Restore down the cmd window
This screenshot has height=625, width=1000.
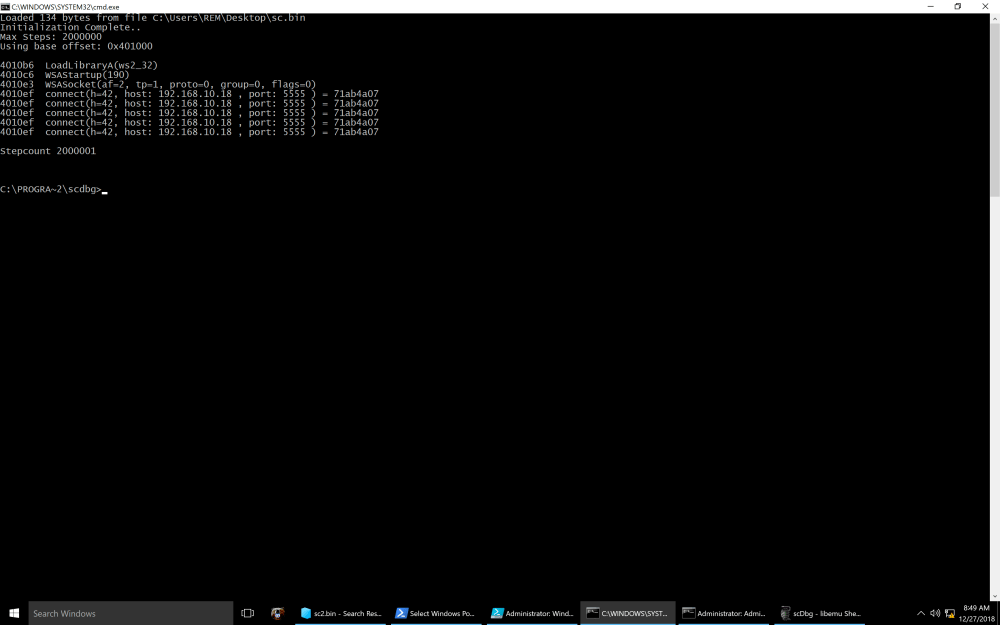click(957, 6)
